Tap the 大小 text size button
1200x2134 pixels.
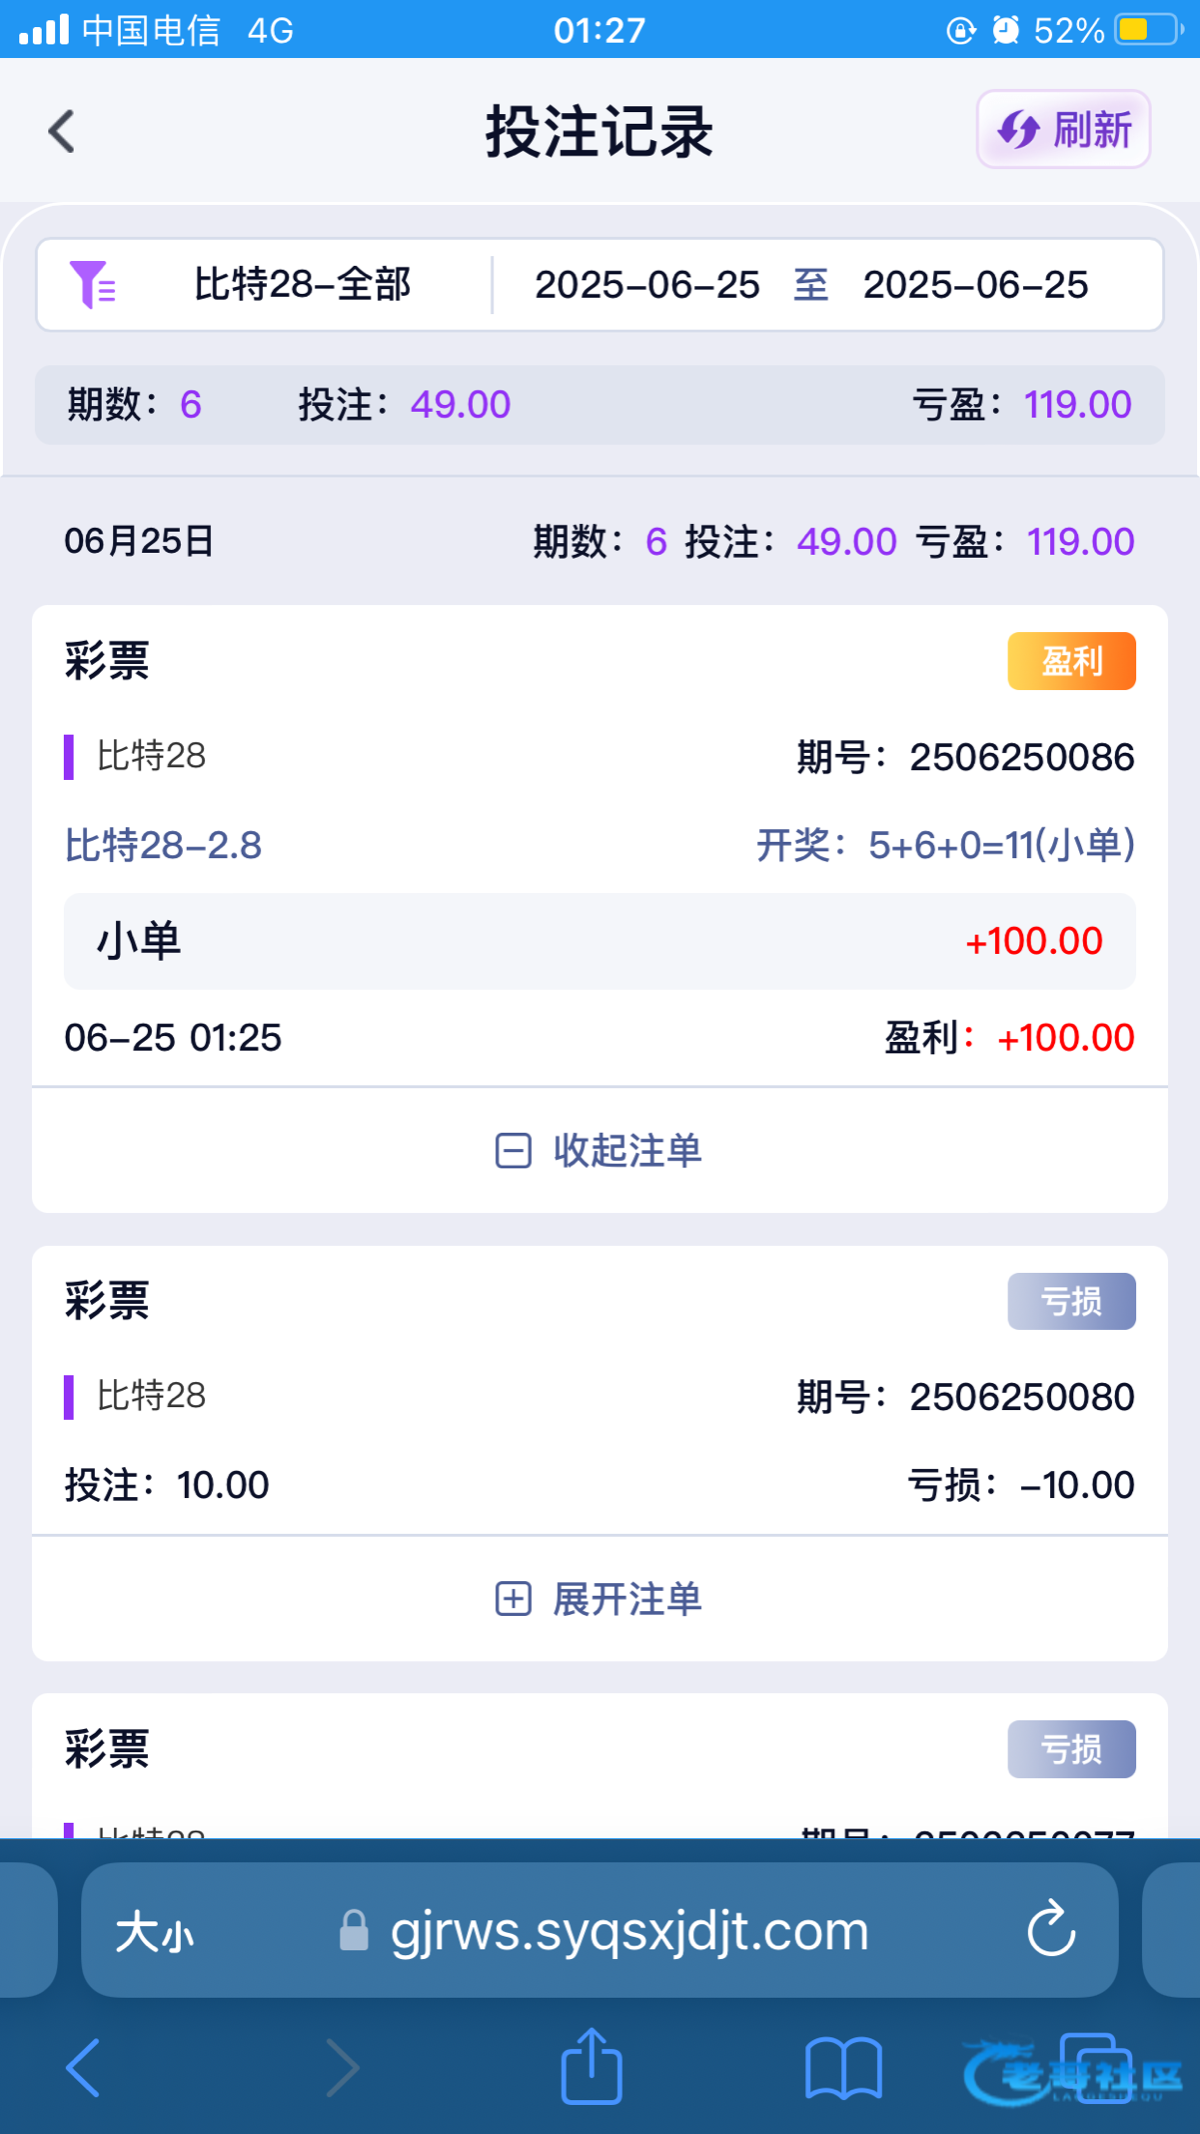[x=154, y=1931]
